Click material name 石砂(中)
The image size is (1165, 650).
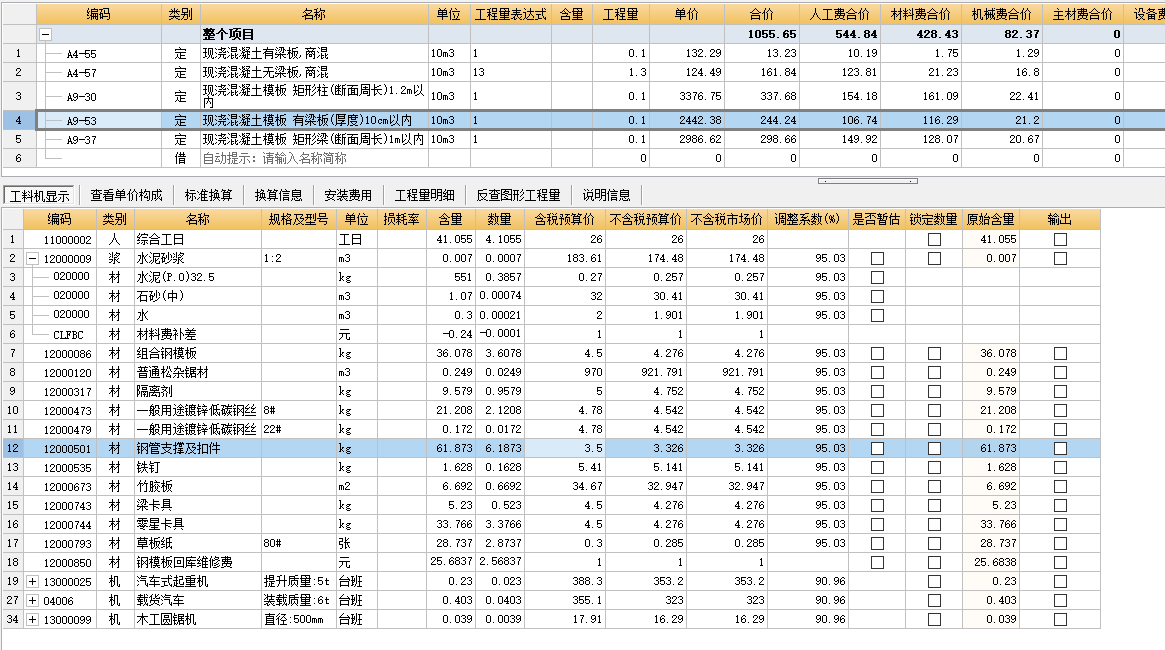(160, 296)
